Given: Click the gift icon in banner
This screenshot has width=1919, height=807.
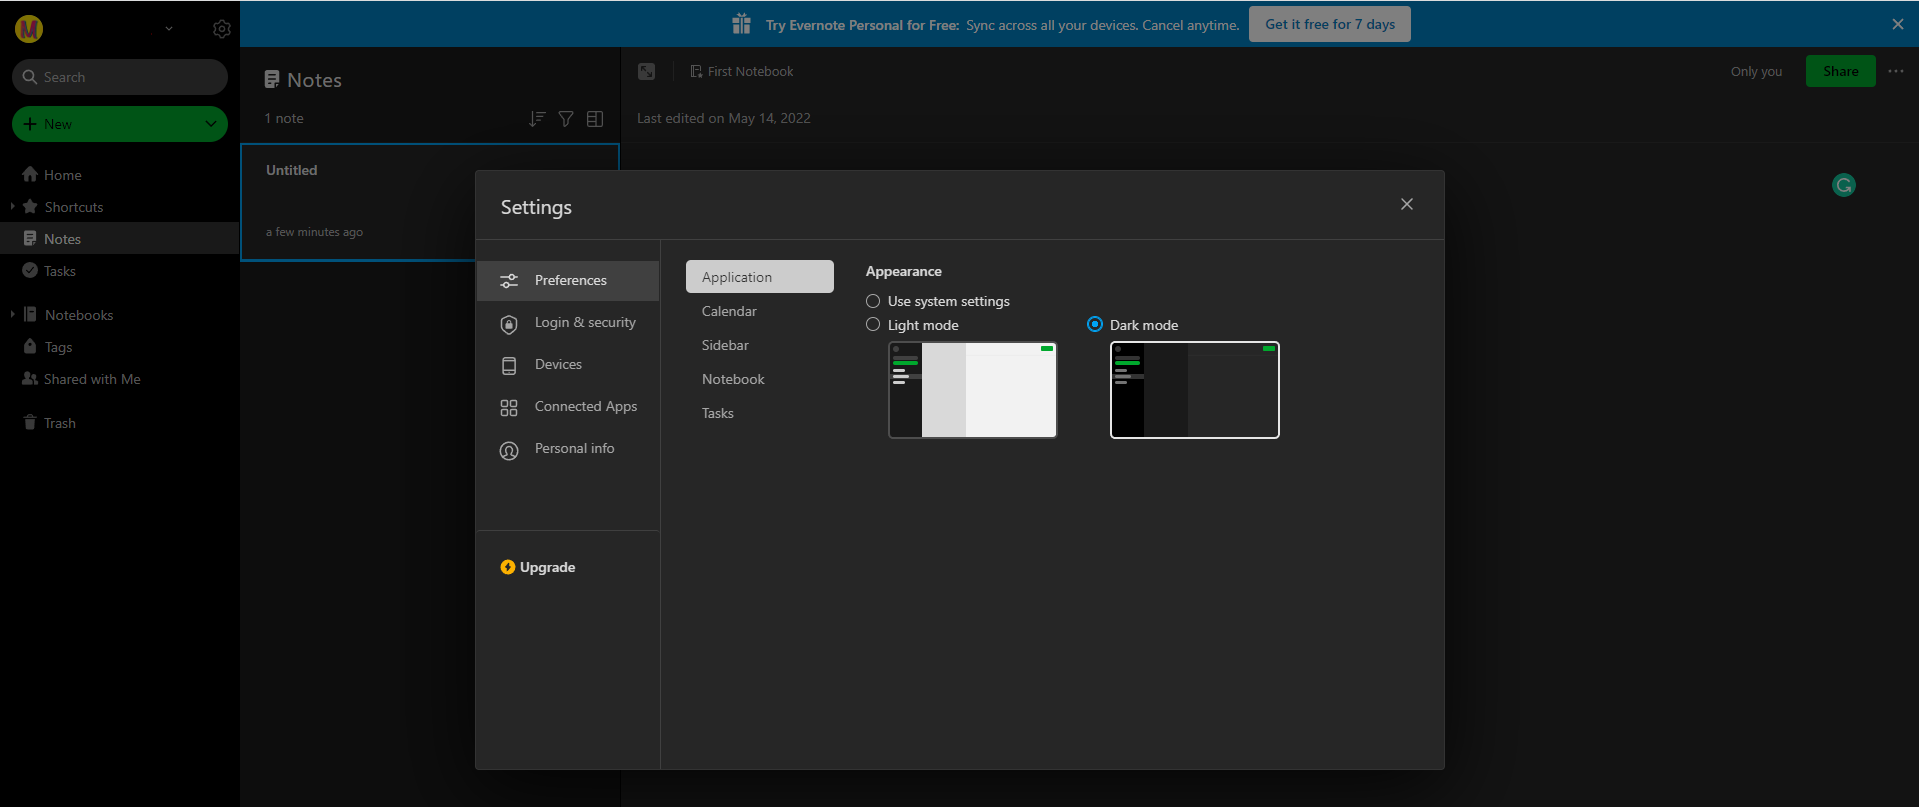Looking at the screenshot, I should 741,24.
